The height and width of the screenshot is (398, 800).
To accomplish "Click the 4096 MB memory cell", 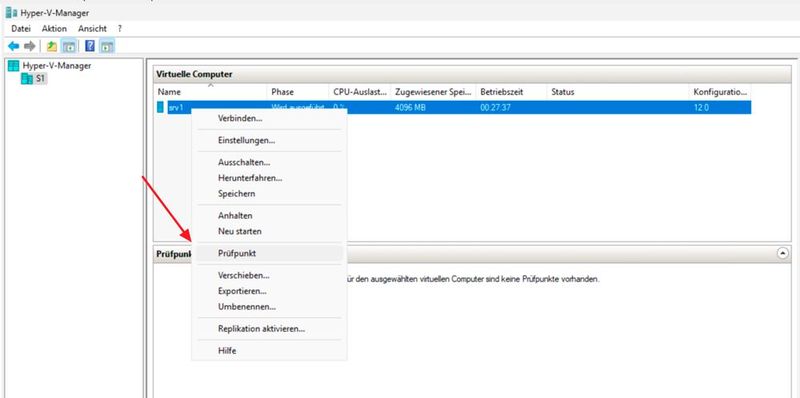I will (x=410, y=108).
